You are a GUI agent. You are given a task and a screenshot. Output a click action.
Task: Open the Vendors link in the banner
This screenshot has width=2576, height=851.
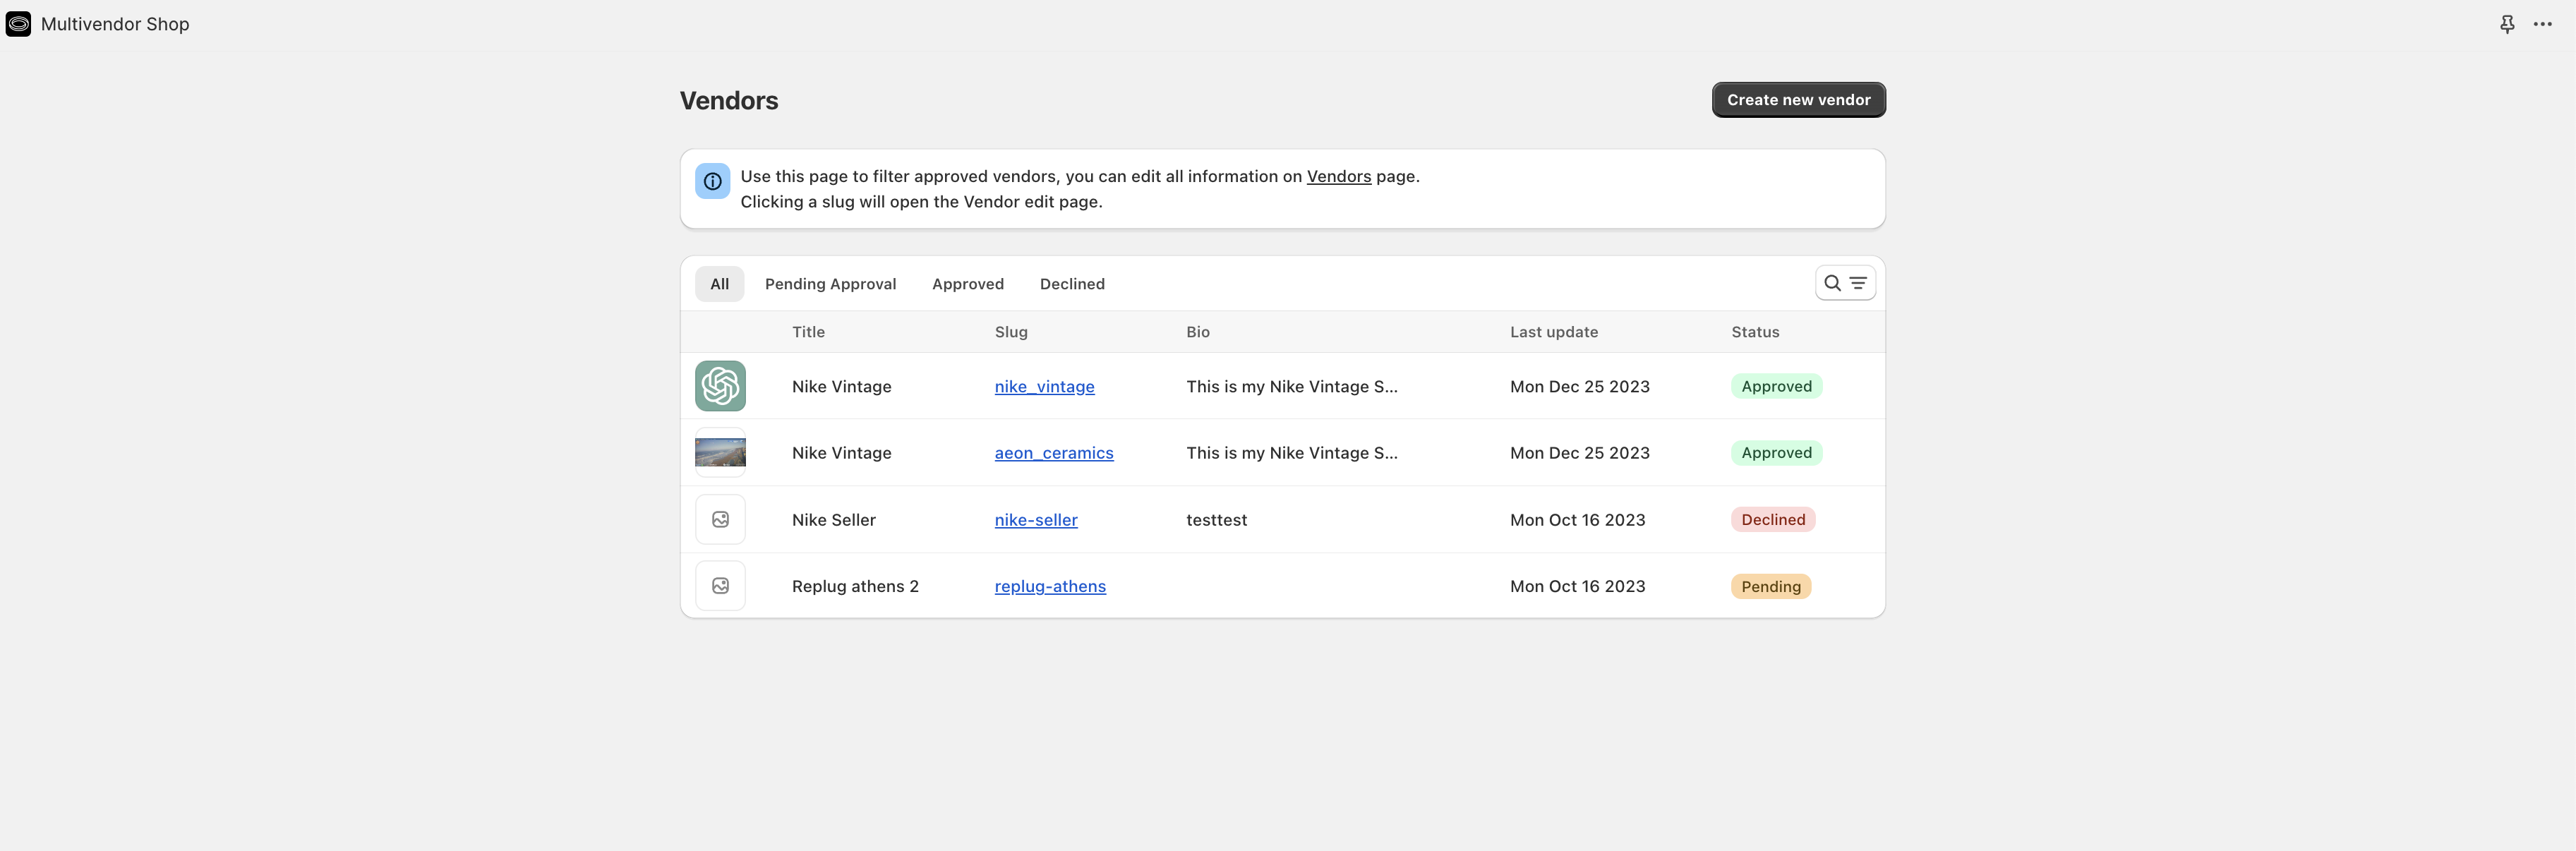1339,176
